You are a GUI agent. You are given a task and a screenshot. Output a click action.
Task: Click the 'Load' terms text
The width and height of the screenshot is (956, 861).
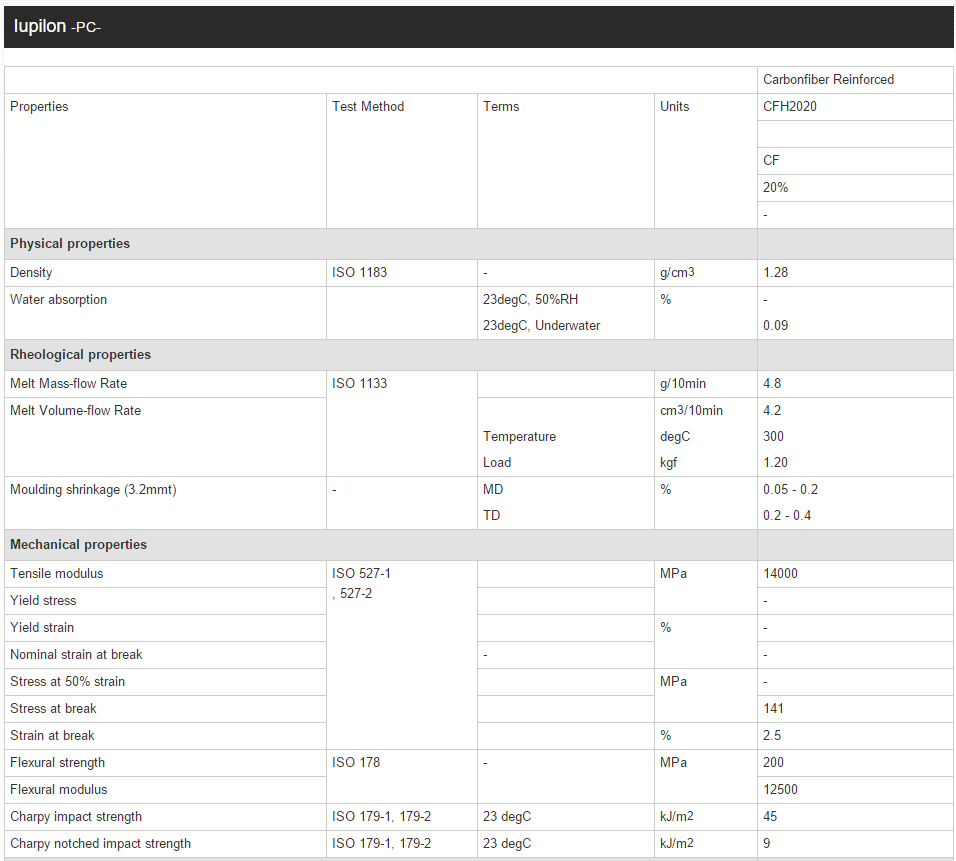497,463
